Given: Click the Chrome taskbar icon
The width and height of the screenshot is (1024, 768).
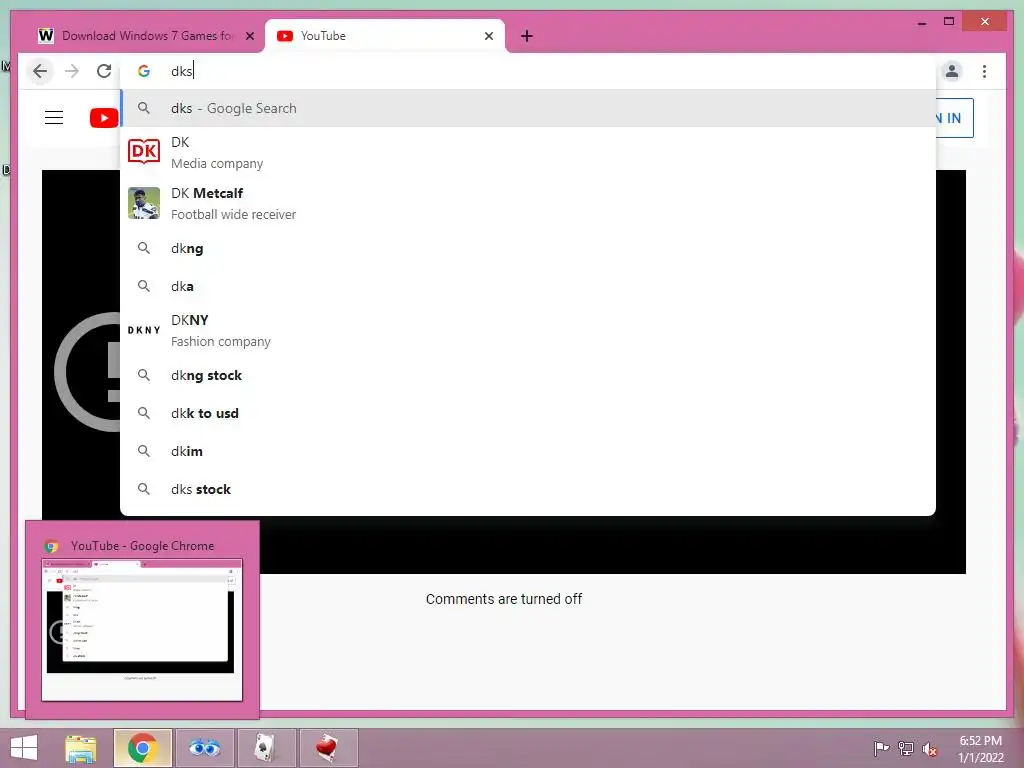Looking at the screenshot, I should pos(142,748).
